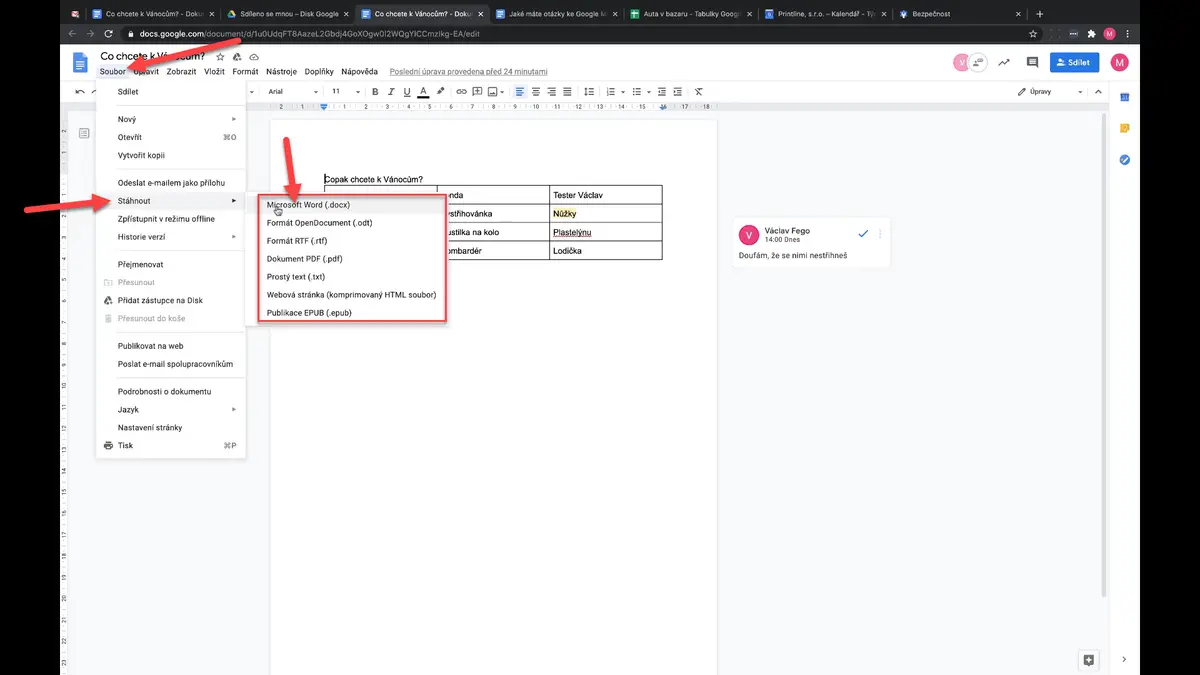
Task: Open the activity dashboard trend icon
Action: pos(1003,62)
